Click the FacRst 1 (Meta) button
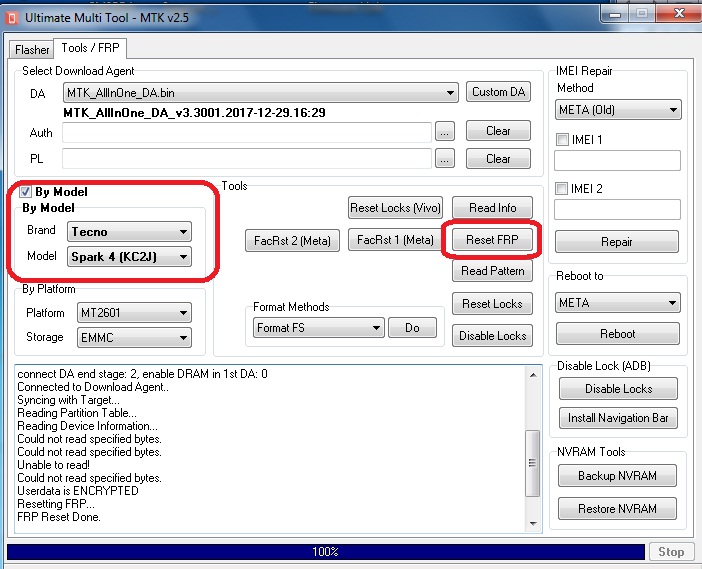This screenshot has width=702, height=569. coord(395,240)
